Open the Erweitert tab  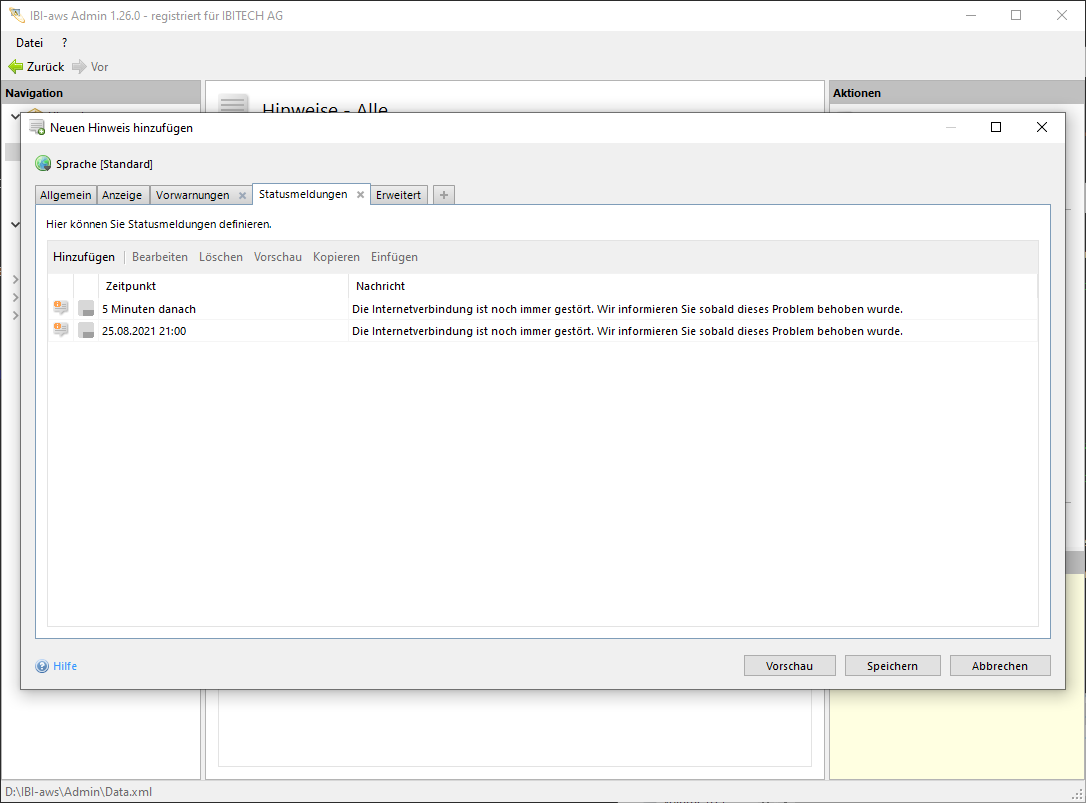398,195
